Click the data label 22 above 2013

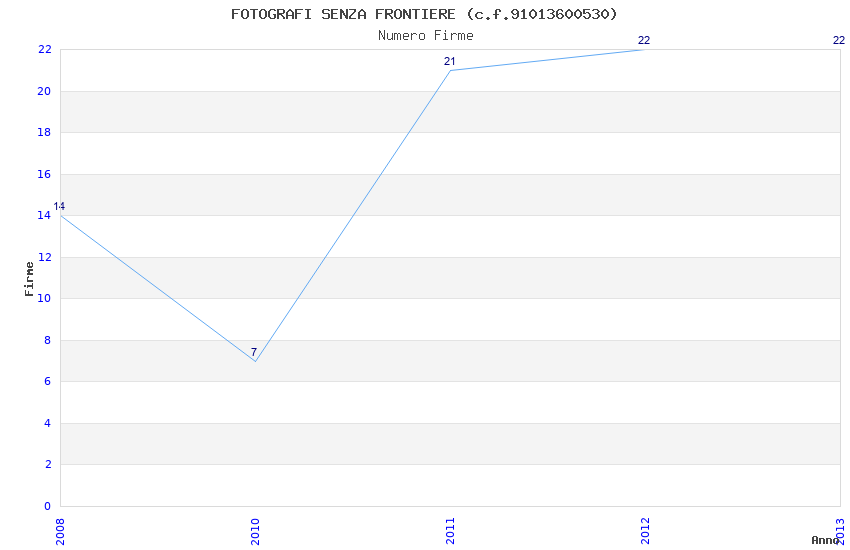pyautogui.click(x=839, y=41)
